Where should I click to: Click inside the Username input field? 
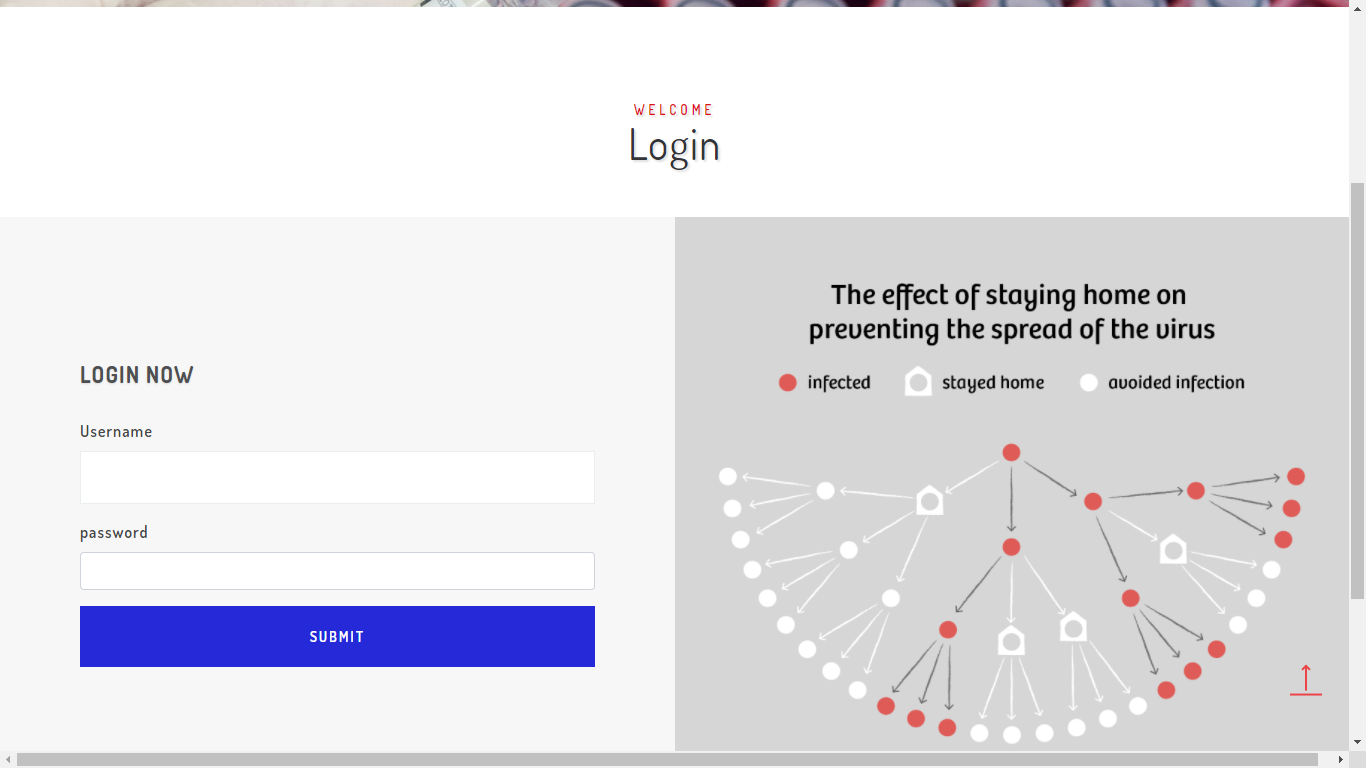click(x=337, y=477)
